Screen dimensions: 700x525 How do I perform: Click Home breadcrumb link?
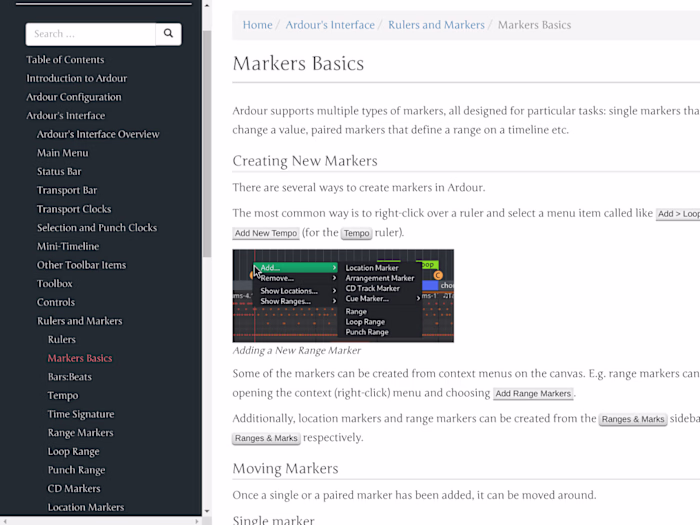coord(258,25)
